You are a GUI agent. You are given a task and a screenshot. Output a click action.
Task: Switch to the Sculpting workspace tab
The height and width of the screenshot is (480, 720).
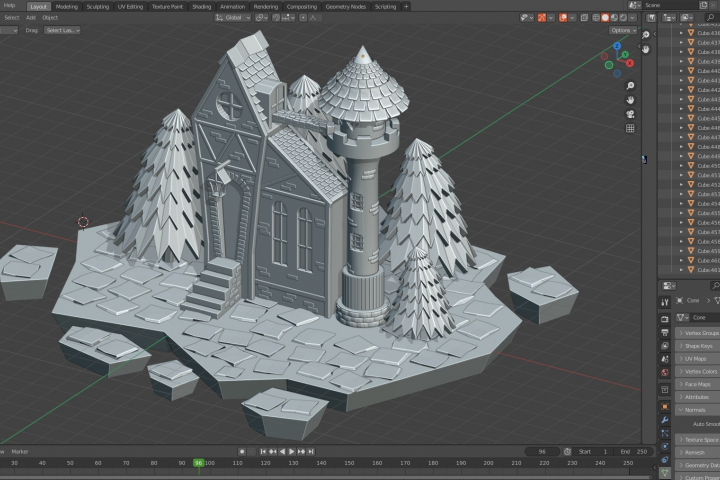point(98,6)
